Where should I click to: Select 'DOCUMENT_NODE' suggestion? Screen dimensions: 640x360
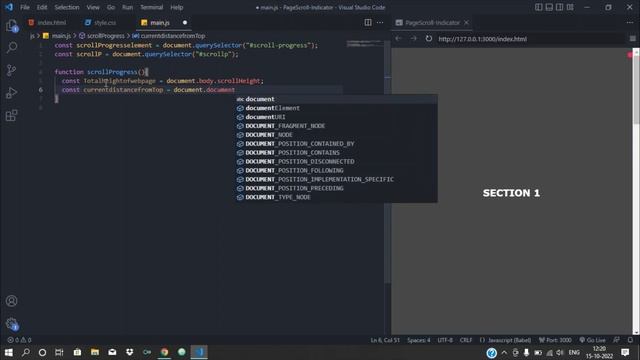click(336, 135)
